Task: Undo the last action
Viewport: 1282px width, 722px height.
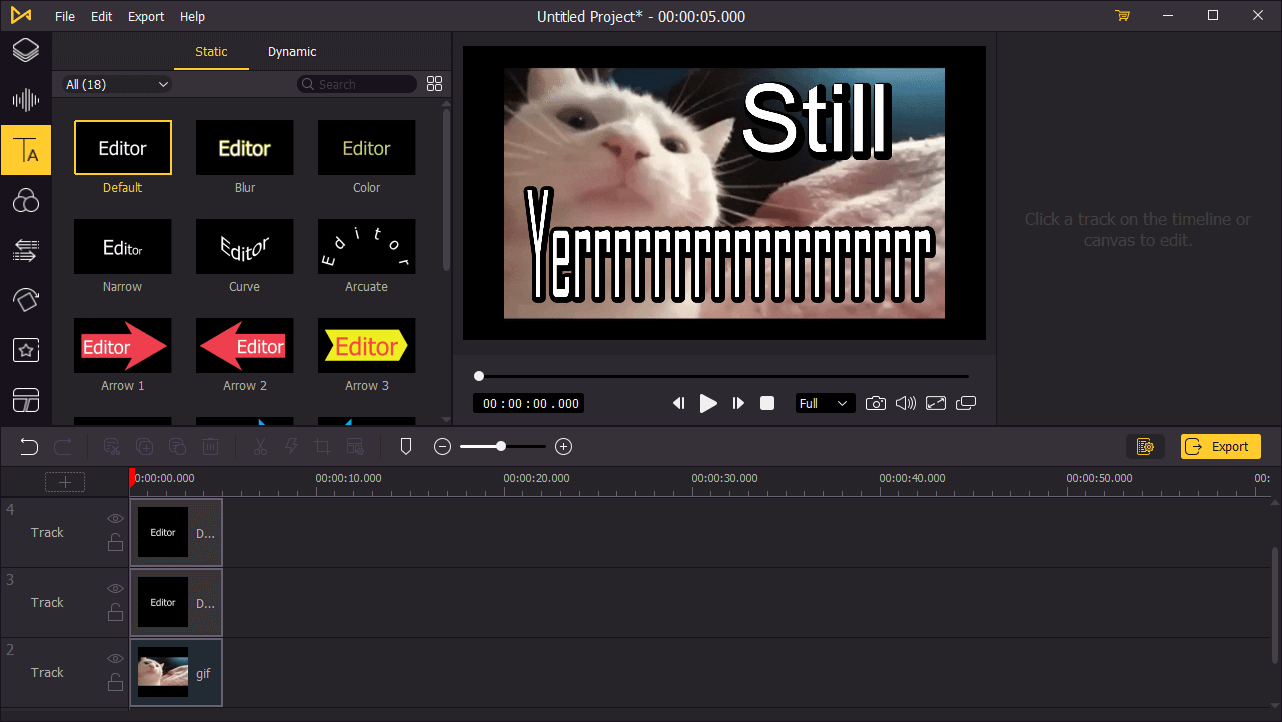Action: (x=29, y=447)
